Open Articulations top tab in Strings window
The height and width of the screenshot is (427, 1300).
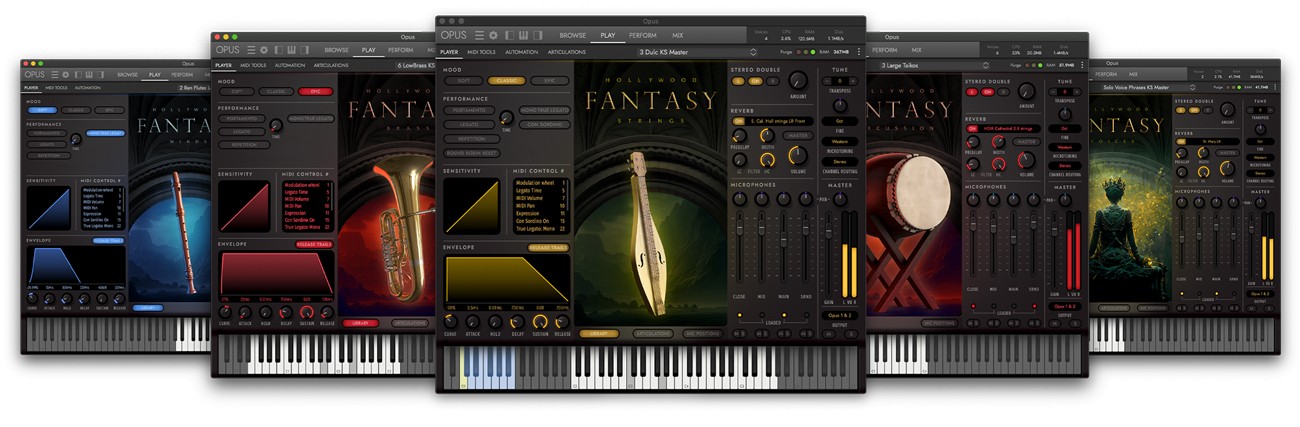tap(566, 52)
